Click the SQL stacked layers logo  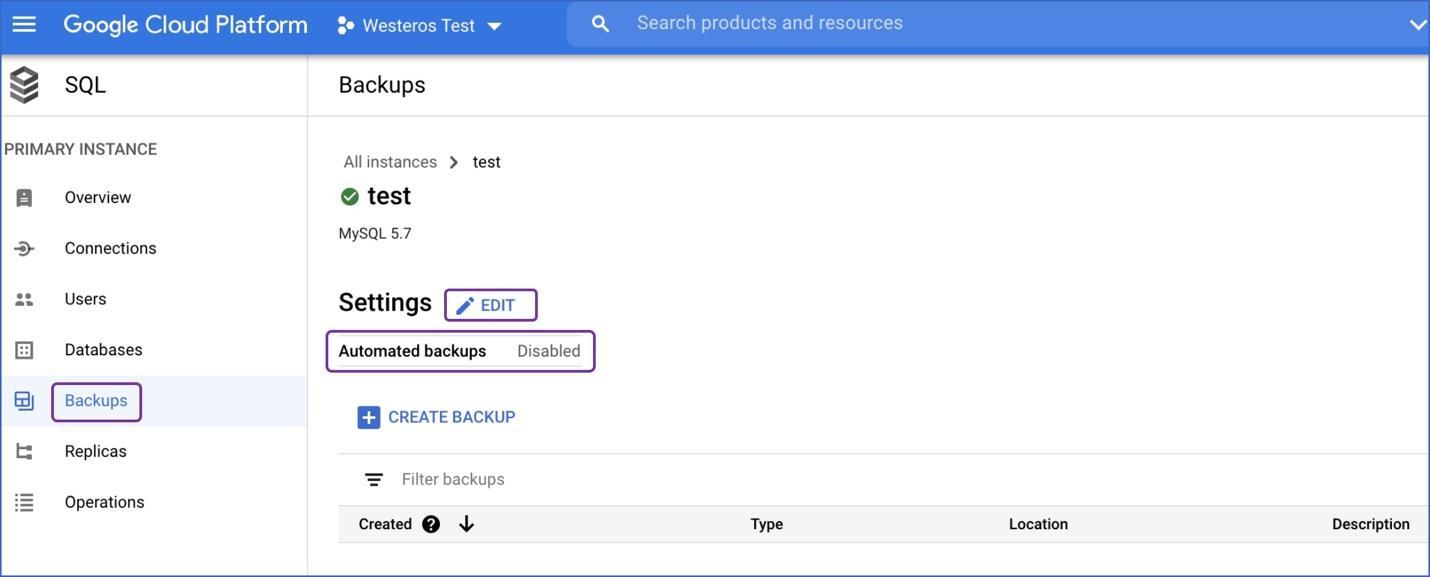coord(24,85)
